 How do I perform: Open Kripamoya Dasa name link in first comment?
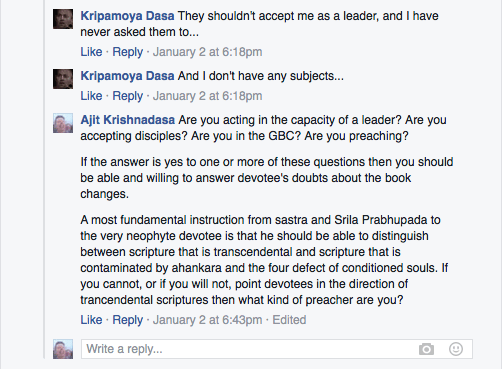127,16
